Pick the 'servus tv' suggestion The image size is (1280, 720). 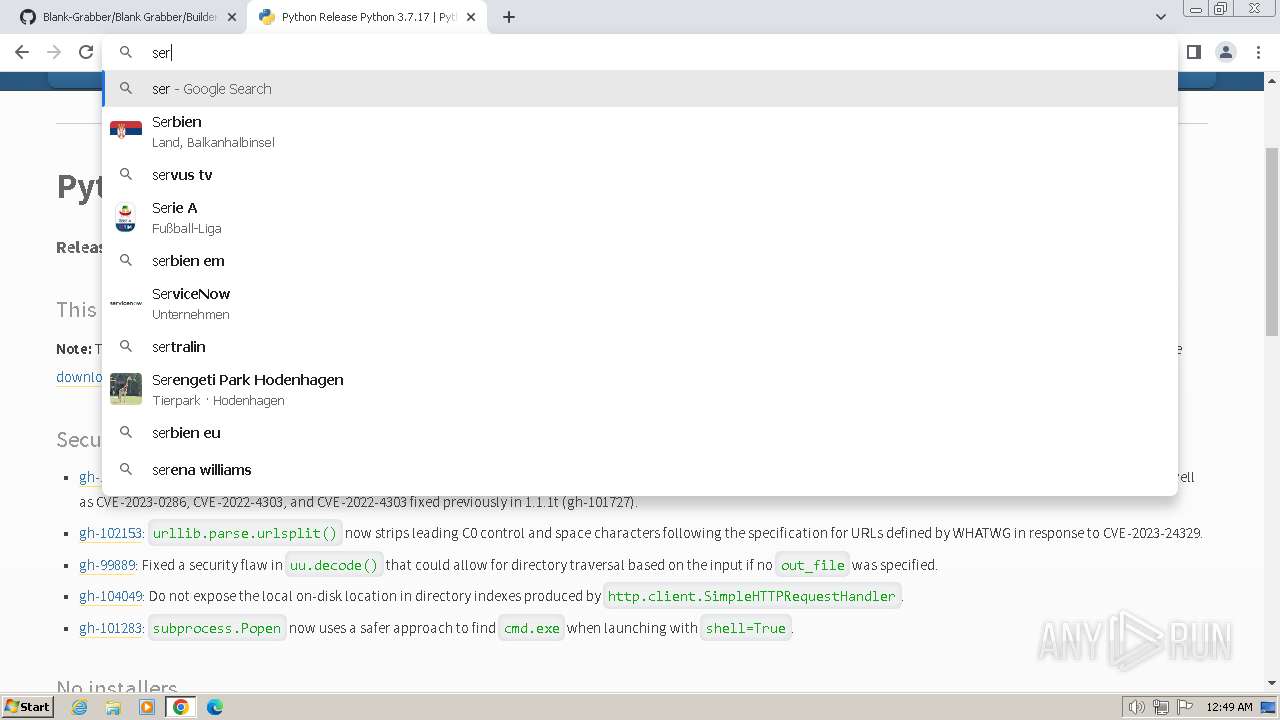(640, 175)
